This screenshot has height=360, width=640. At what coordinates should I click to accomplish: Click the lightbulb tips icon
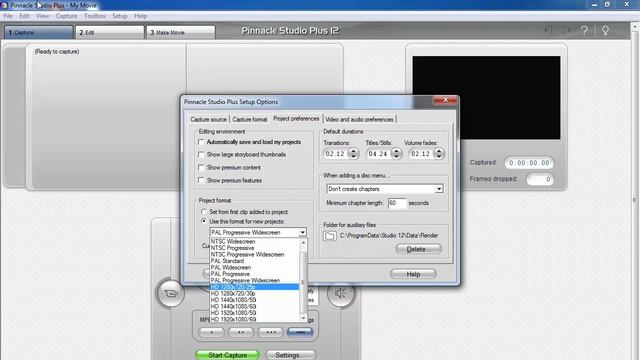pyautogui.click(x=605, y=30)
